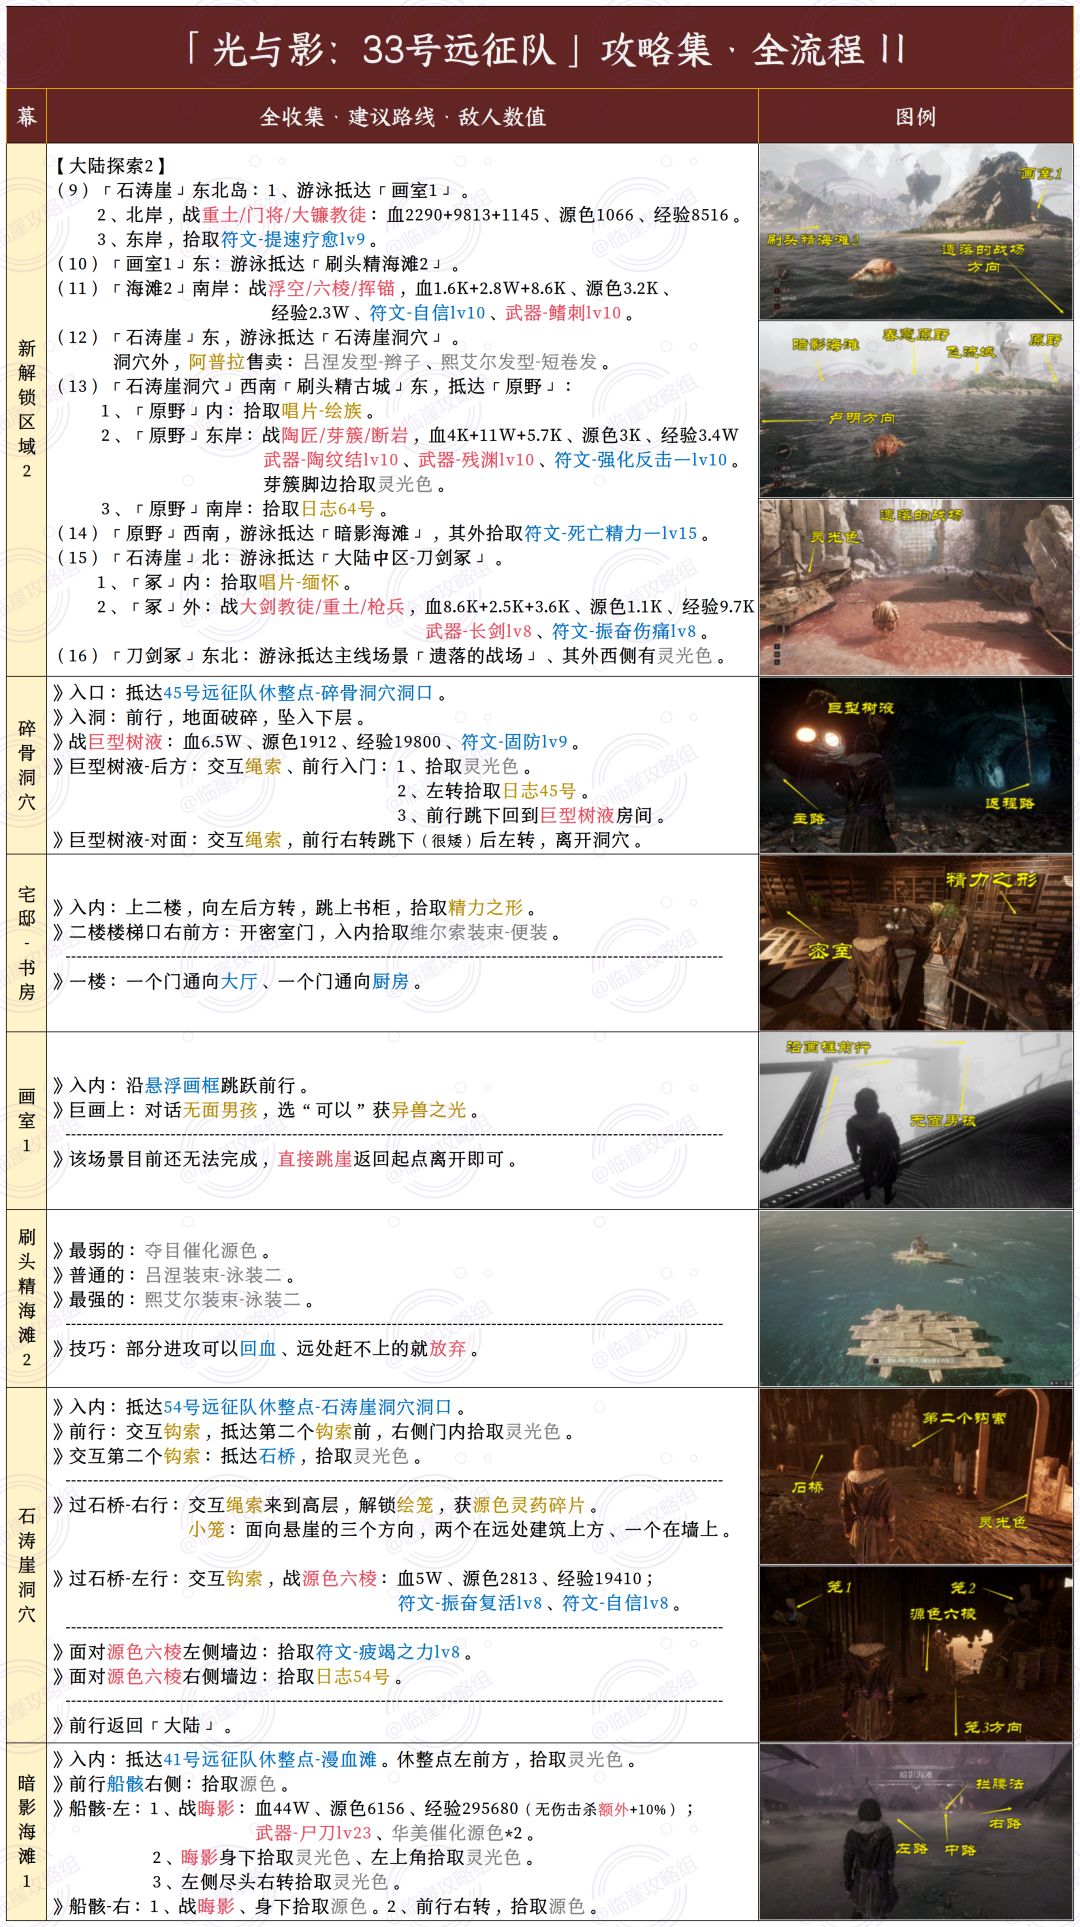Click the orange name 阿普拉
Viewport: 1080px width, 1927px height.
(216, 362)
